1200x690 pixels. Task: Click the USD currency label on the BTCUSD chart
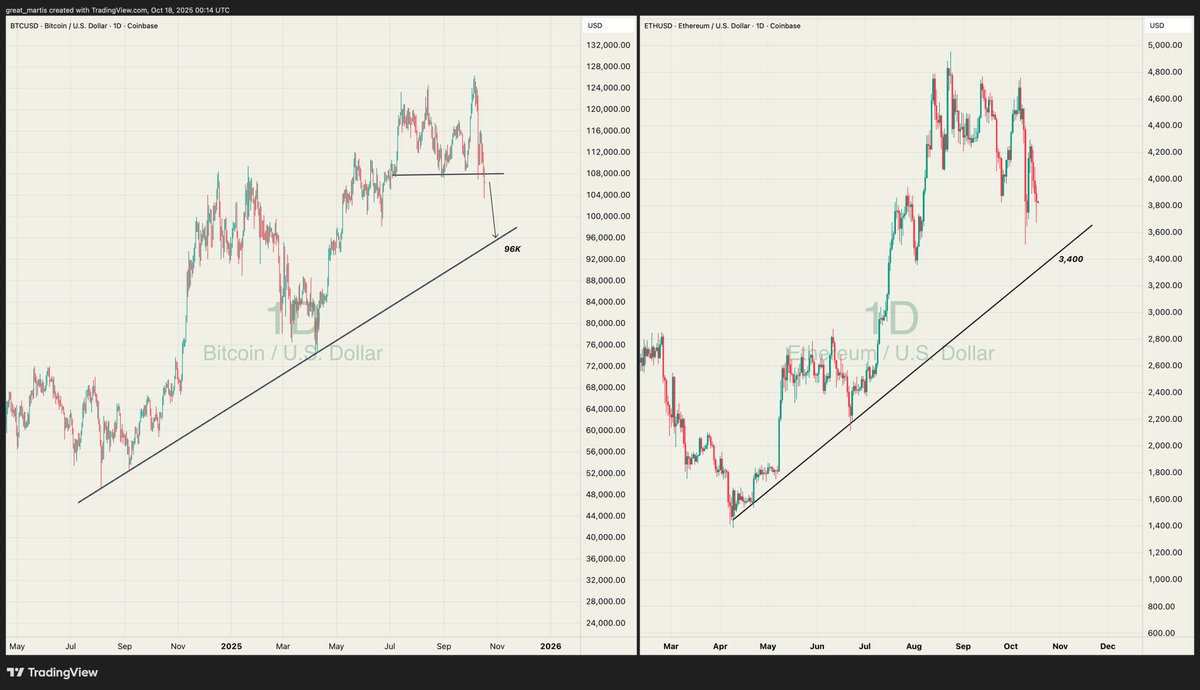coord(595,25)
